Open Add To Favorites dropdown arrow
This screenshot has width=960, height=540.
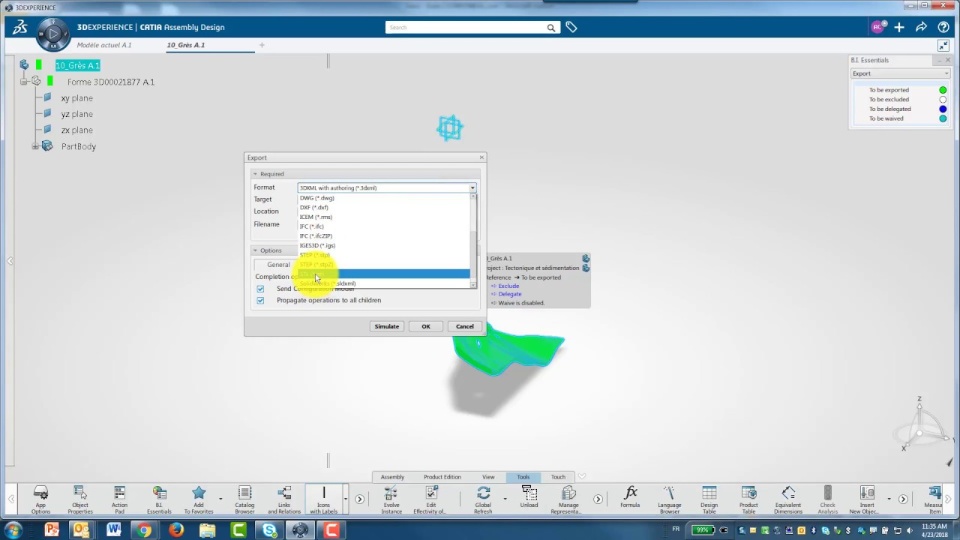pyautogui.click(x=220, y=499)
